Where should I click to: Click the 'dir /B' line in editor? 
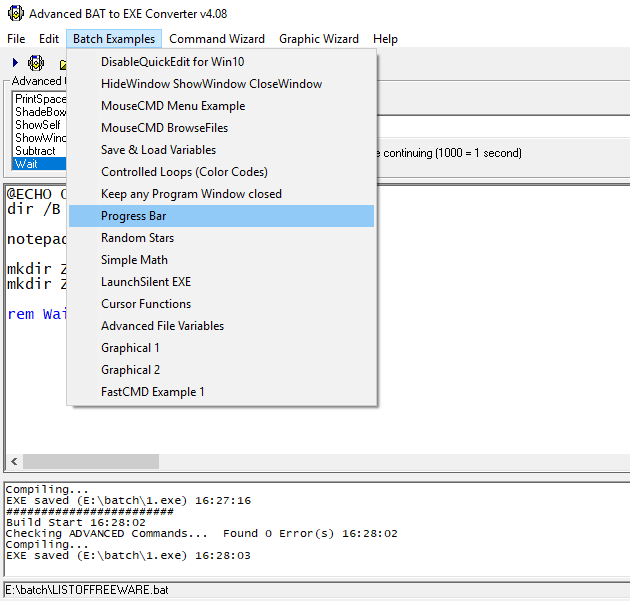click(34, 209)
